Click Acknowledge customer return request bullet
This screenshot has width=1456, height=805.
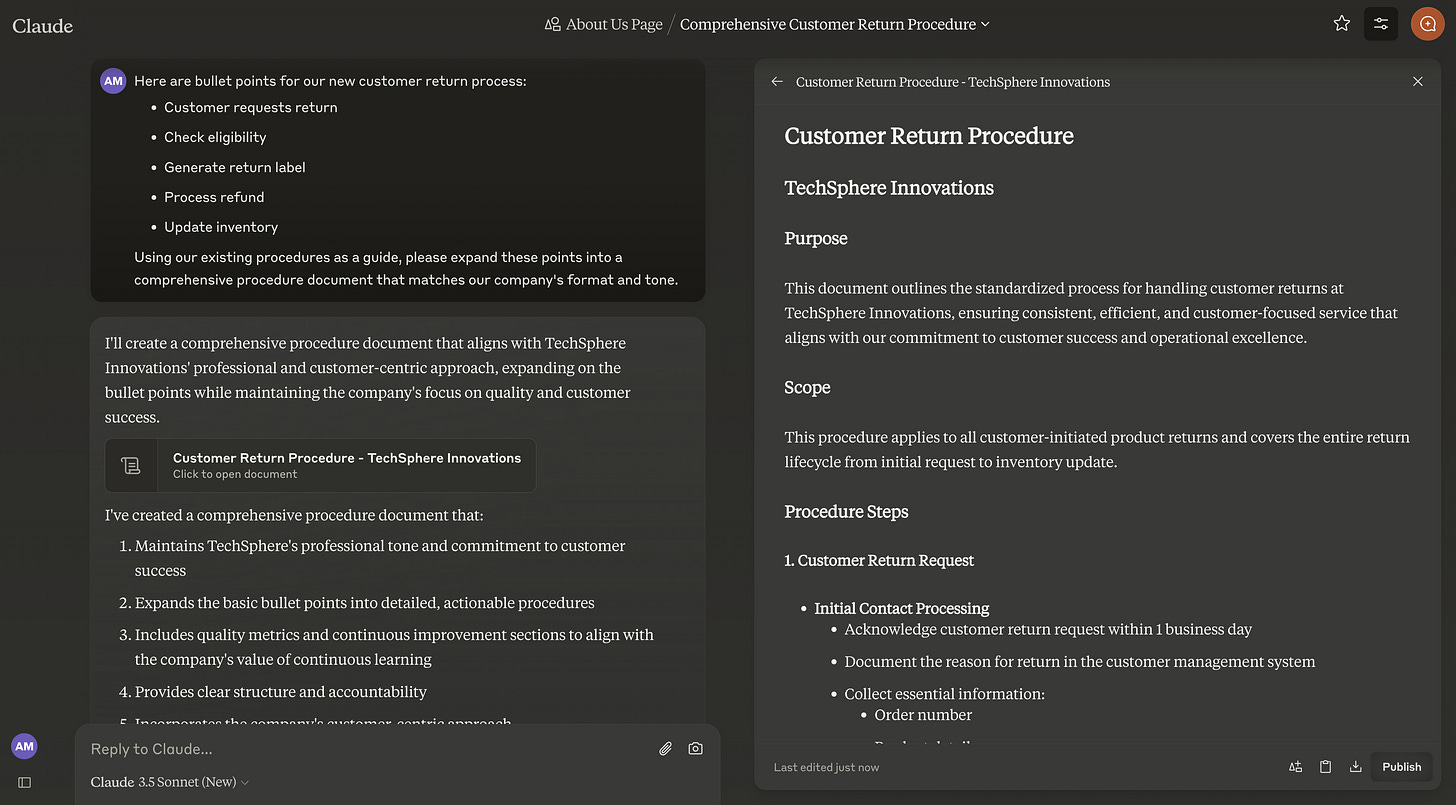(x=1048, y=630)
